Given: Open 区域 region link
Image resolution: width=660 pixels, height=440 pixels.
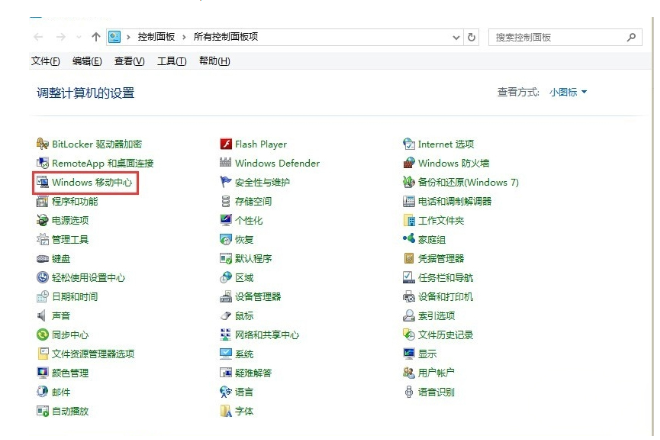Looking at the screenshot, I should tap(244, 277).
